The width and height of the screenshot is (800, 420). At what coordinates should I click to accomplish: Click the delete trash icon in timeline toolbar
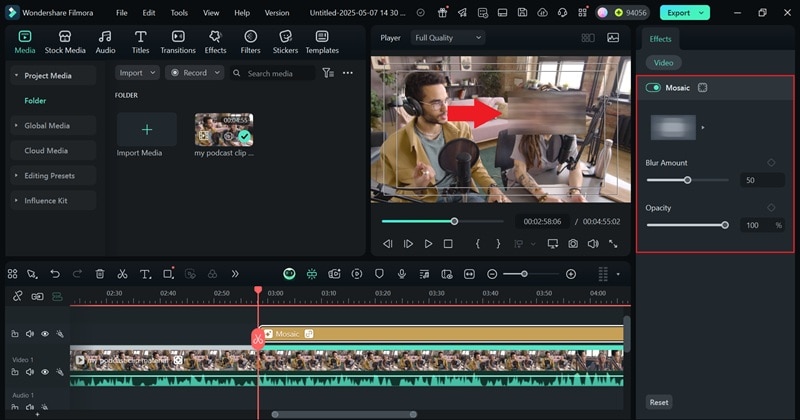coord(100,273)
